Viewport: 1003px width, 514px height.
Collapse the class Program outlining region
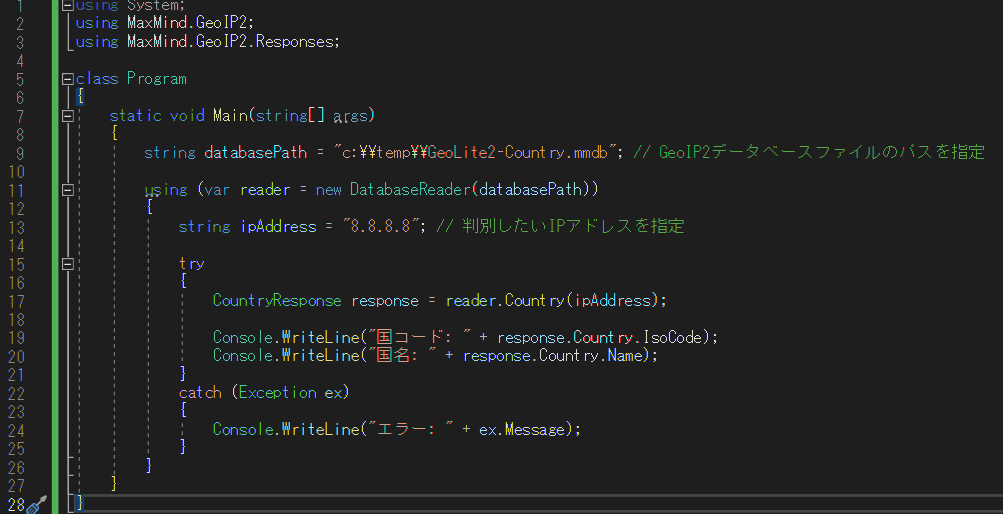[68, 79]
